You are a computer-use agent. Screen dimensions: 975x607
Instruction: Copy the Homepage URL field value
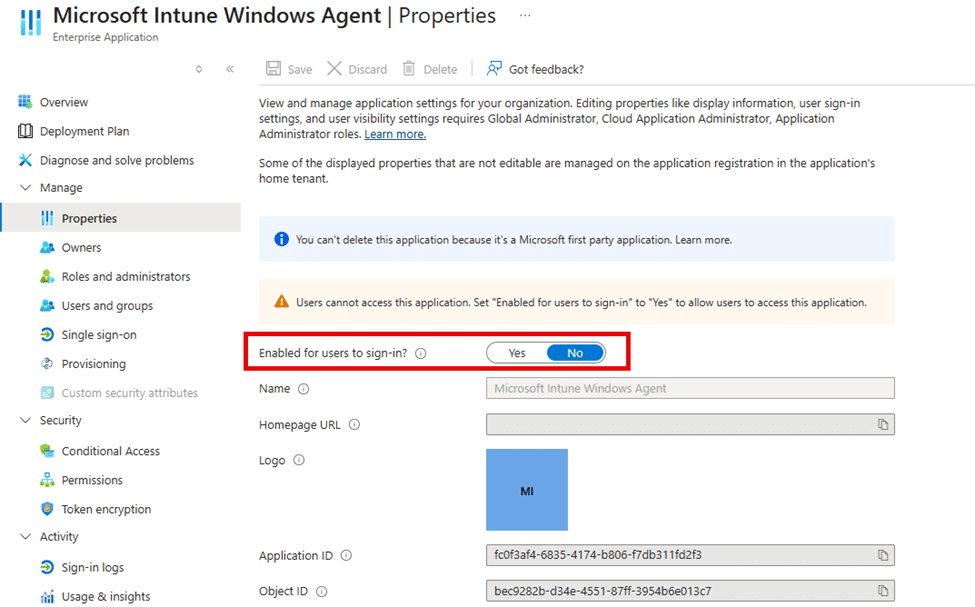pos(883,425)
